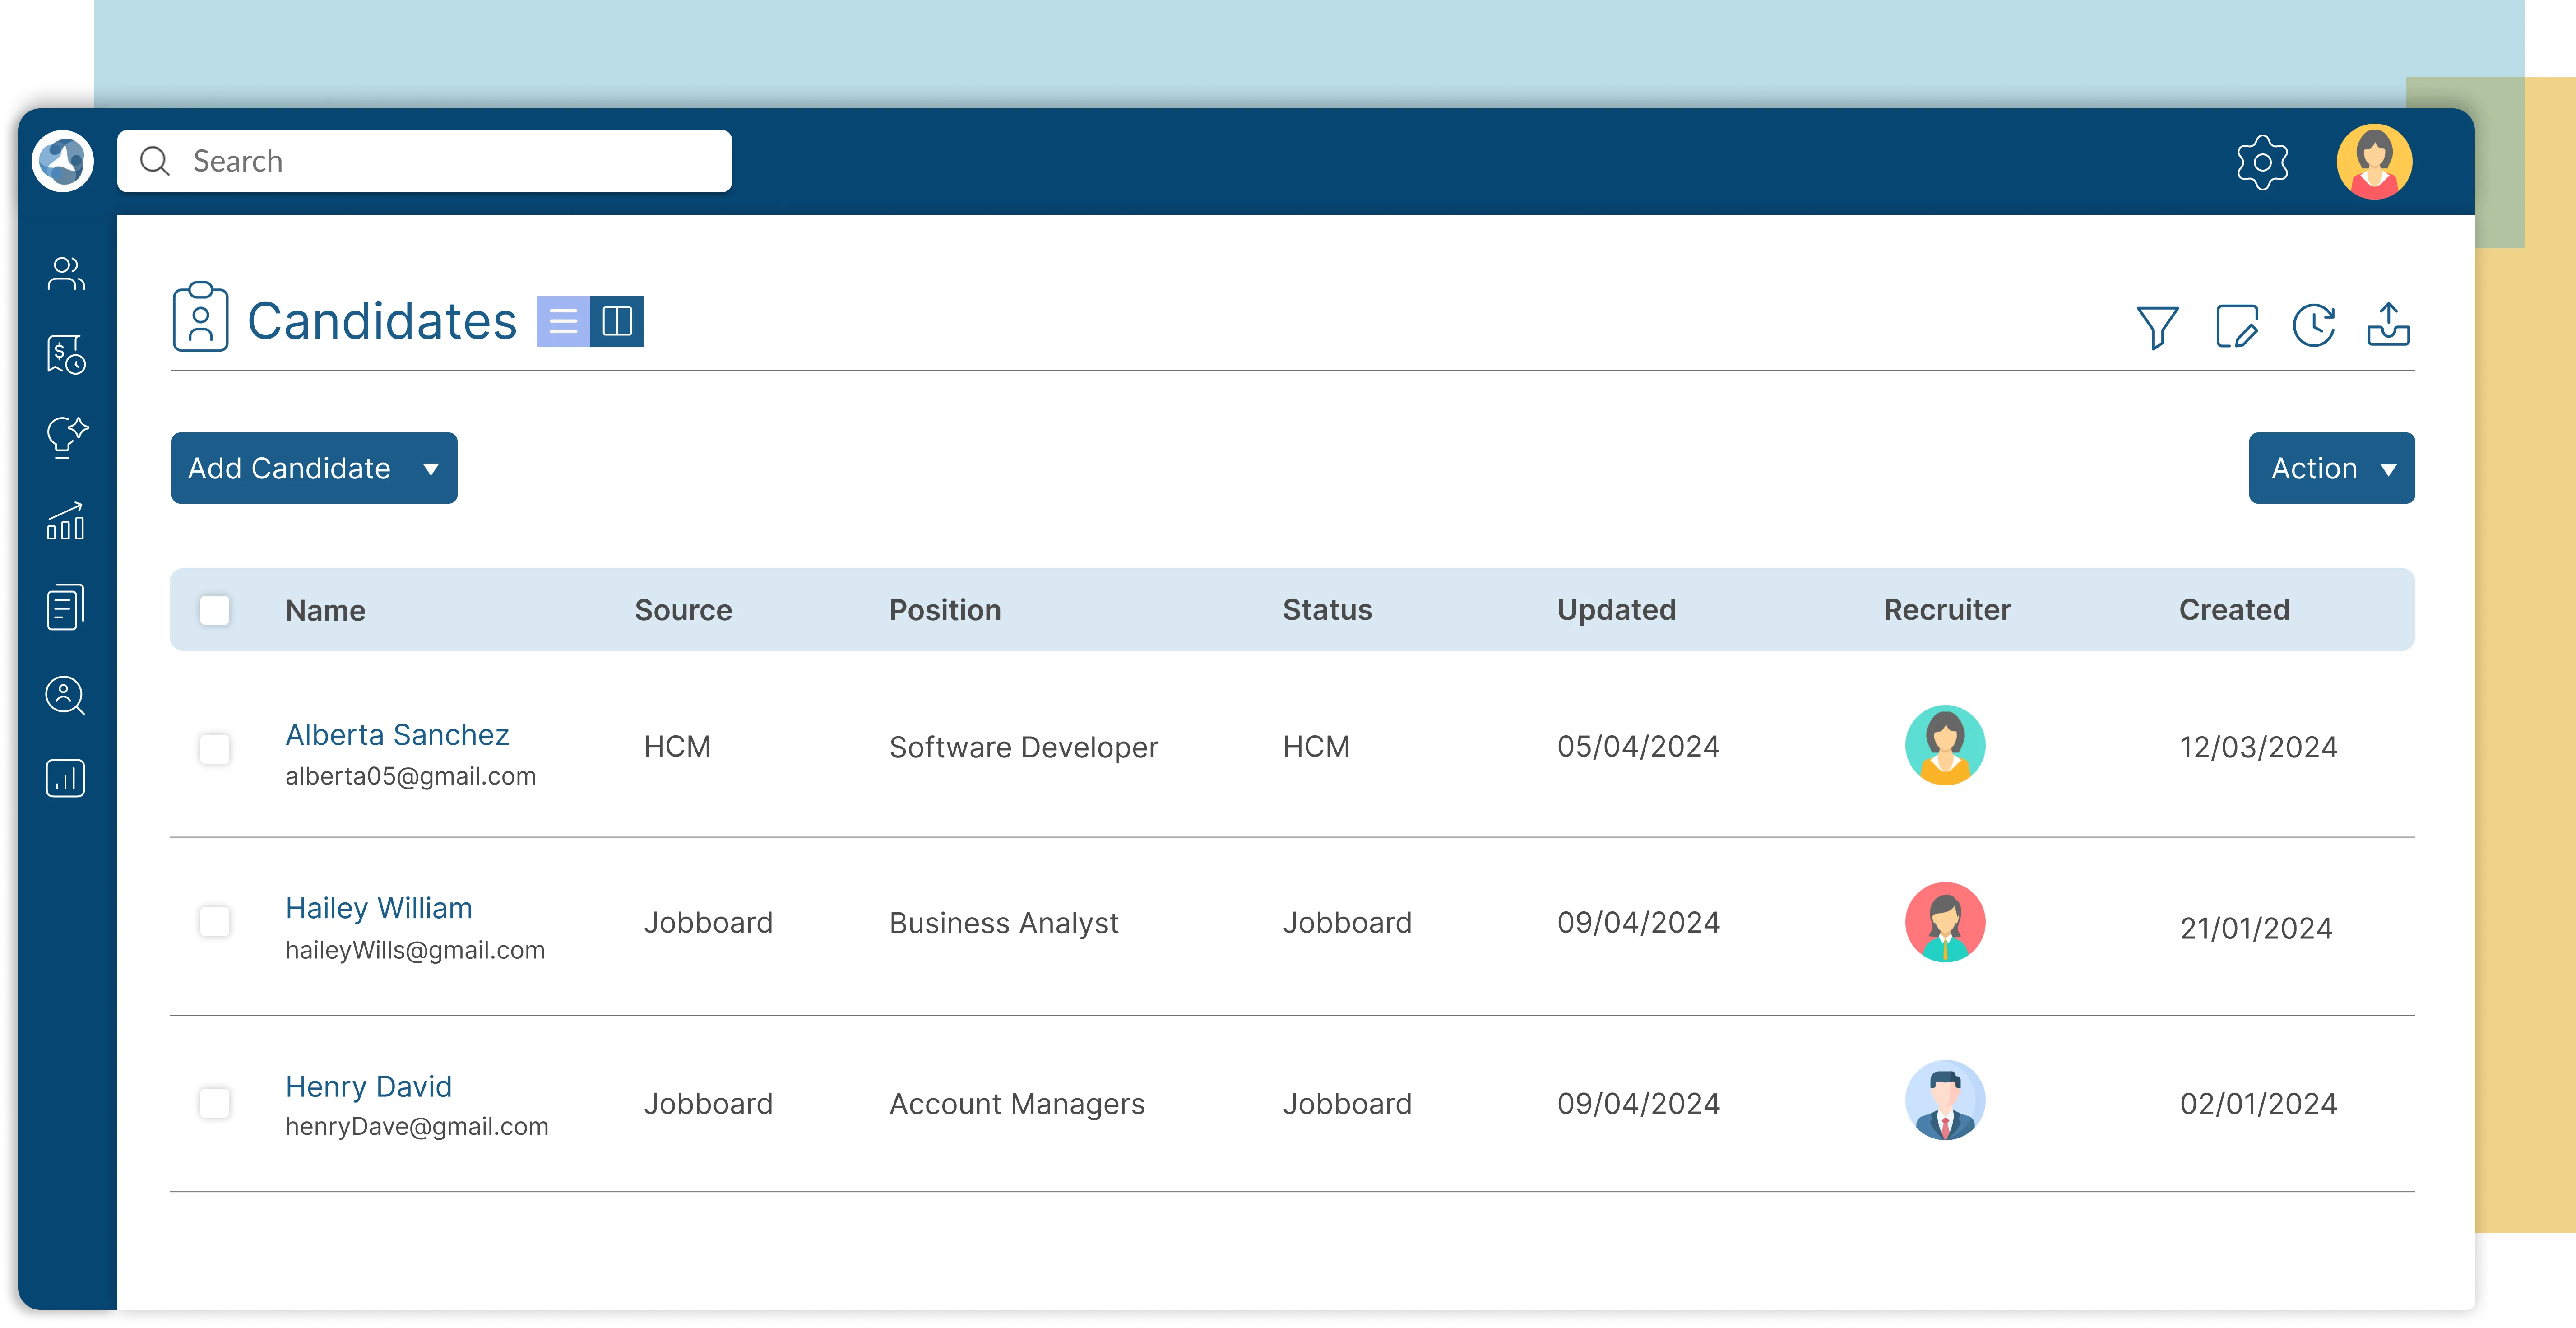Open the Add Candidate dropdown arrow
The width and height of the screenshot is (2576, 1328).
point(432,468)
